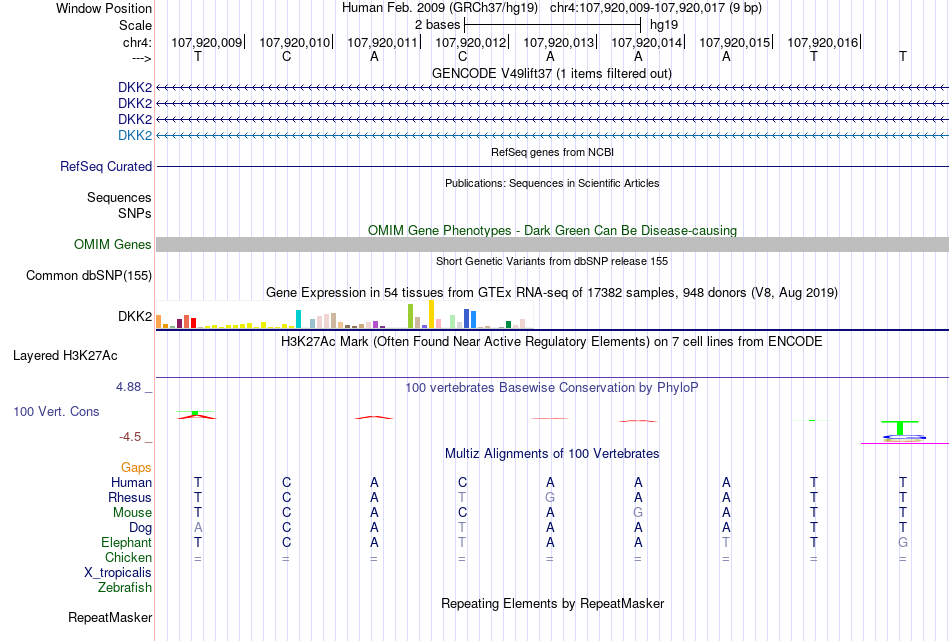This screenshot has height=641, width=950.
Task: Click the 'RepeatMasker' track label
Action: (x=110, y=617)
